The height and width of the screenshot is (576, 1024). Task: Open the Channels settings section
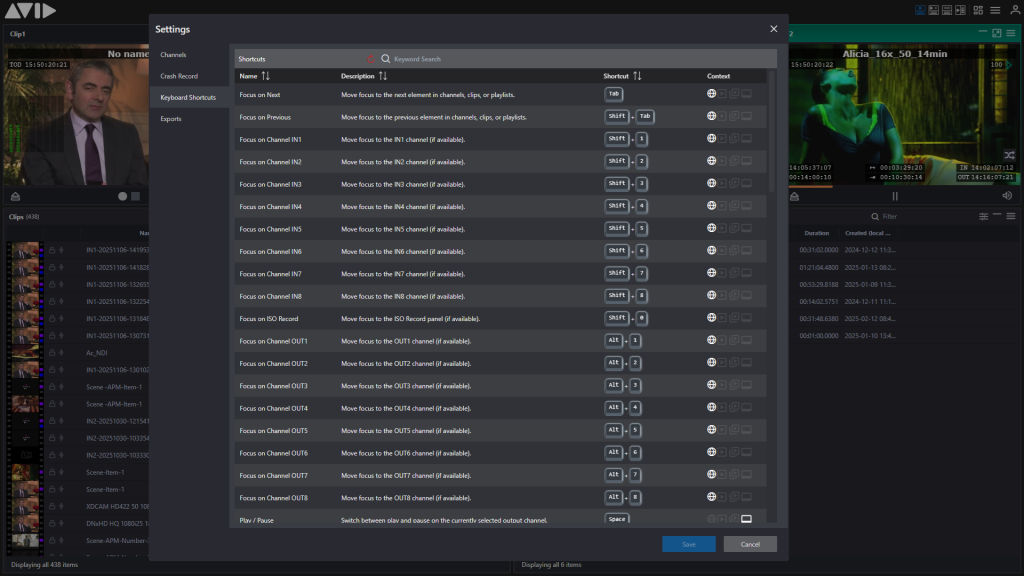pos(173,54)
